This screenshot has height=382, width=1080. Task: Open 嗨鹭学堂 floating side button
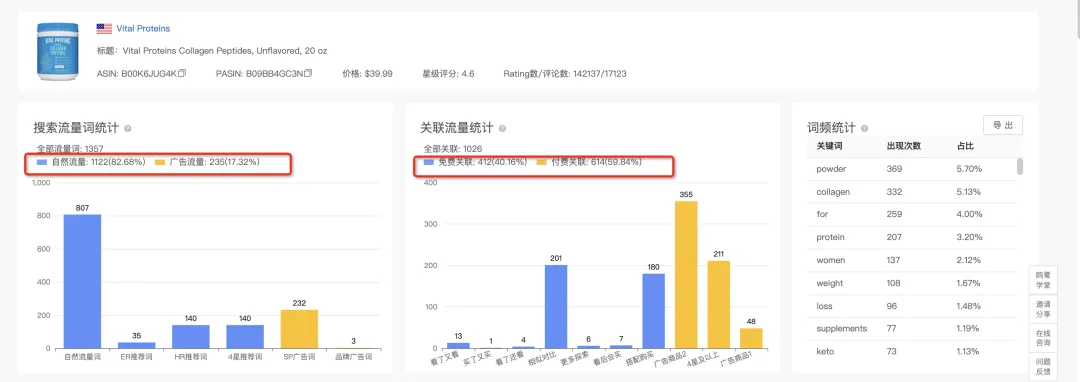click(x=1043, y=279)
